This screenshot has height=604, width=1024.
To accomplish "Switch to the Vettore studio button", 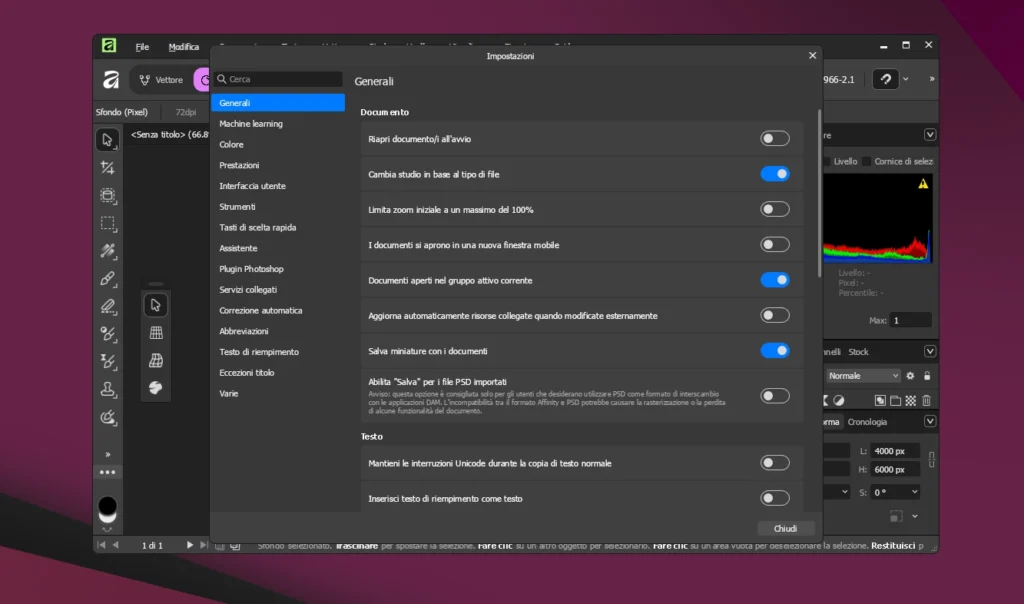I will 161,80.
